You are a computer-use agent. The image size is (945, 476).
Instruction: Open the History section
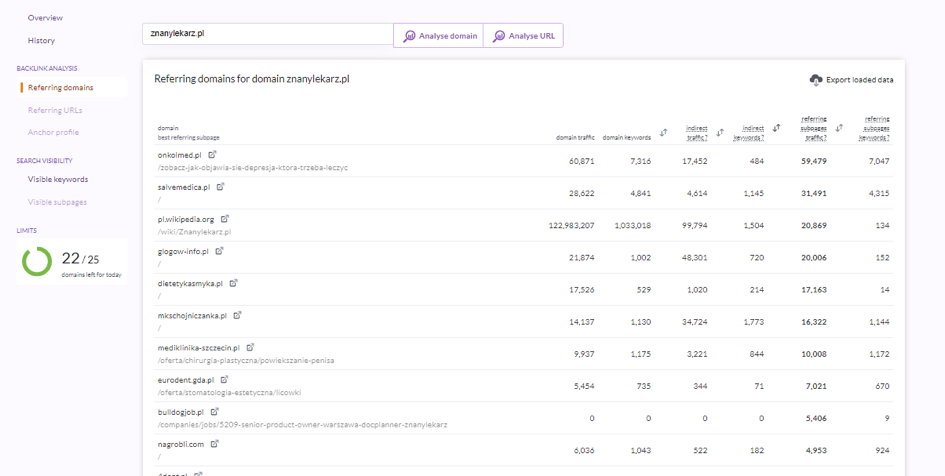[41, 40]
